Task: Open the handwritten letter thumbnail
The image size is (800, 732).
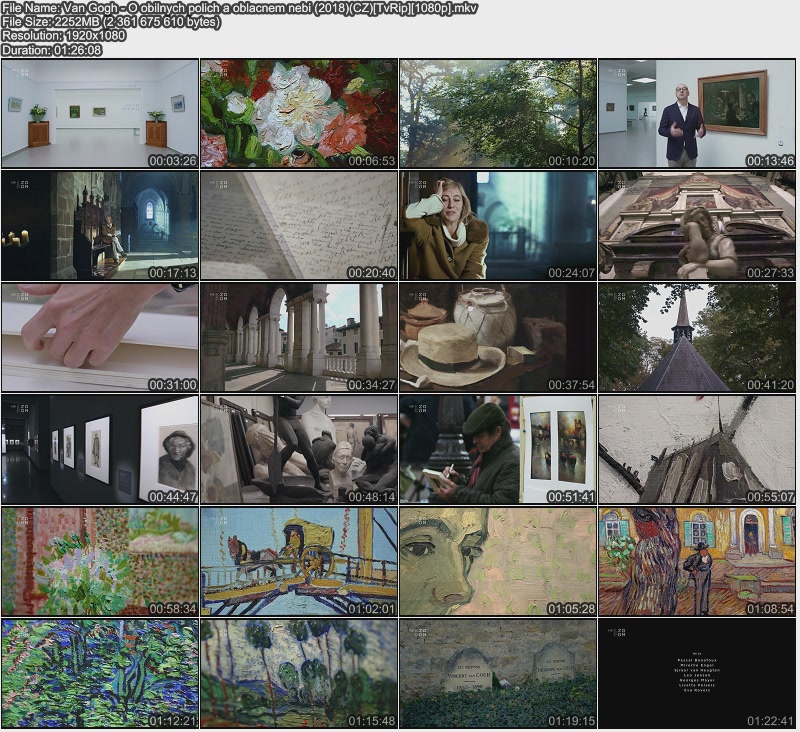Action: (299, 225)
